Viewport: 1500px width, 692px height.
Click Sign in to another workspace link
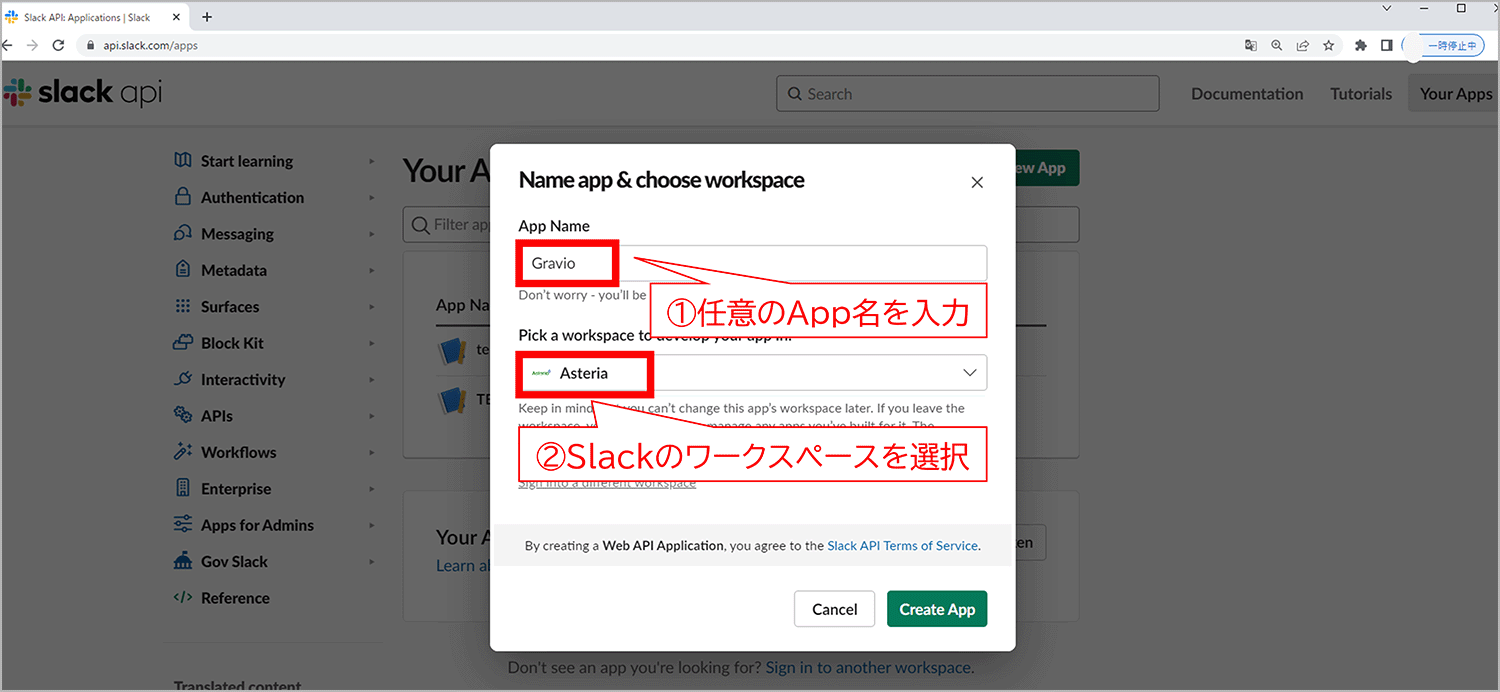pos(868,667)
